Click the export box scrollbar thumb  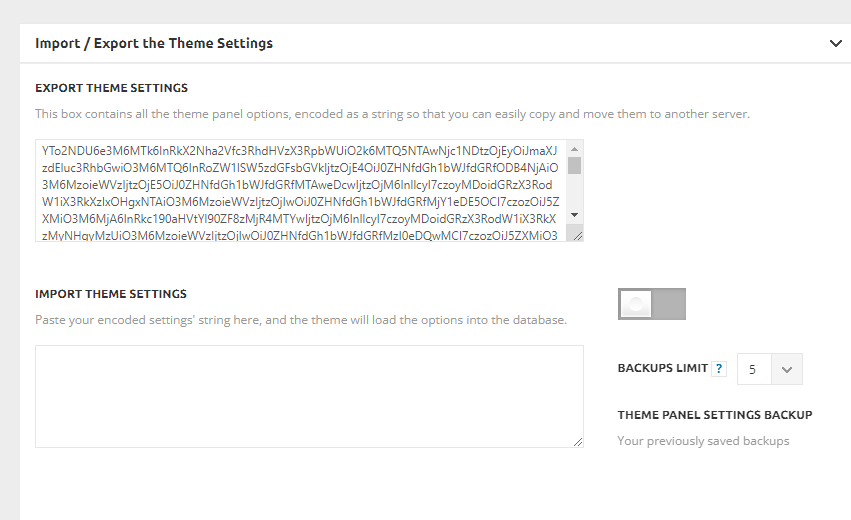tap(574, 166)
